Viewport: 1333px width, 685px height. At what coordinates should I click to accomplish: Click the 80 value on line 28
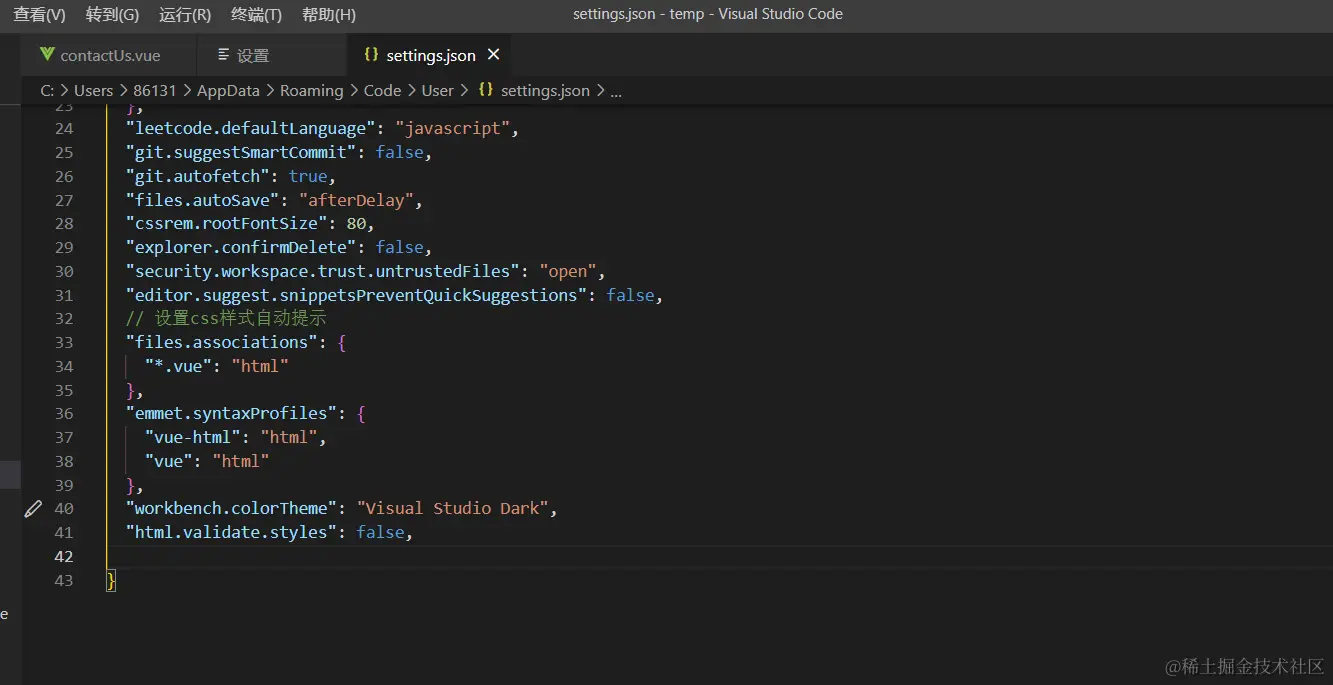coord(356,223)
